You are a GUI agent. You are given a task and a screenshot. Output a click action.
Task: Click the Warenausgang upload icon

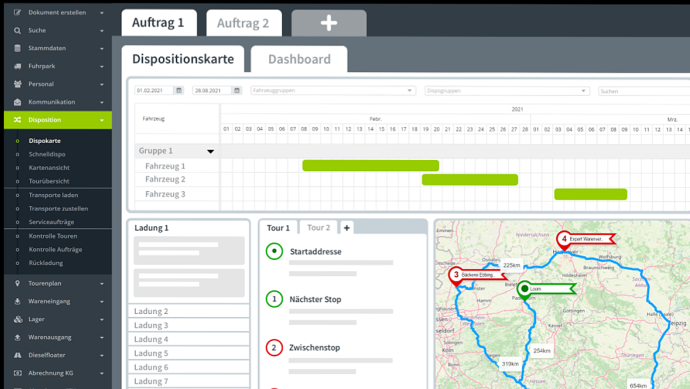(x=17, y=338)
